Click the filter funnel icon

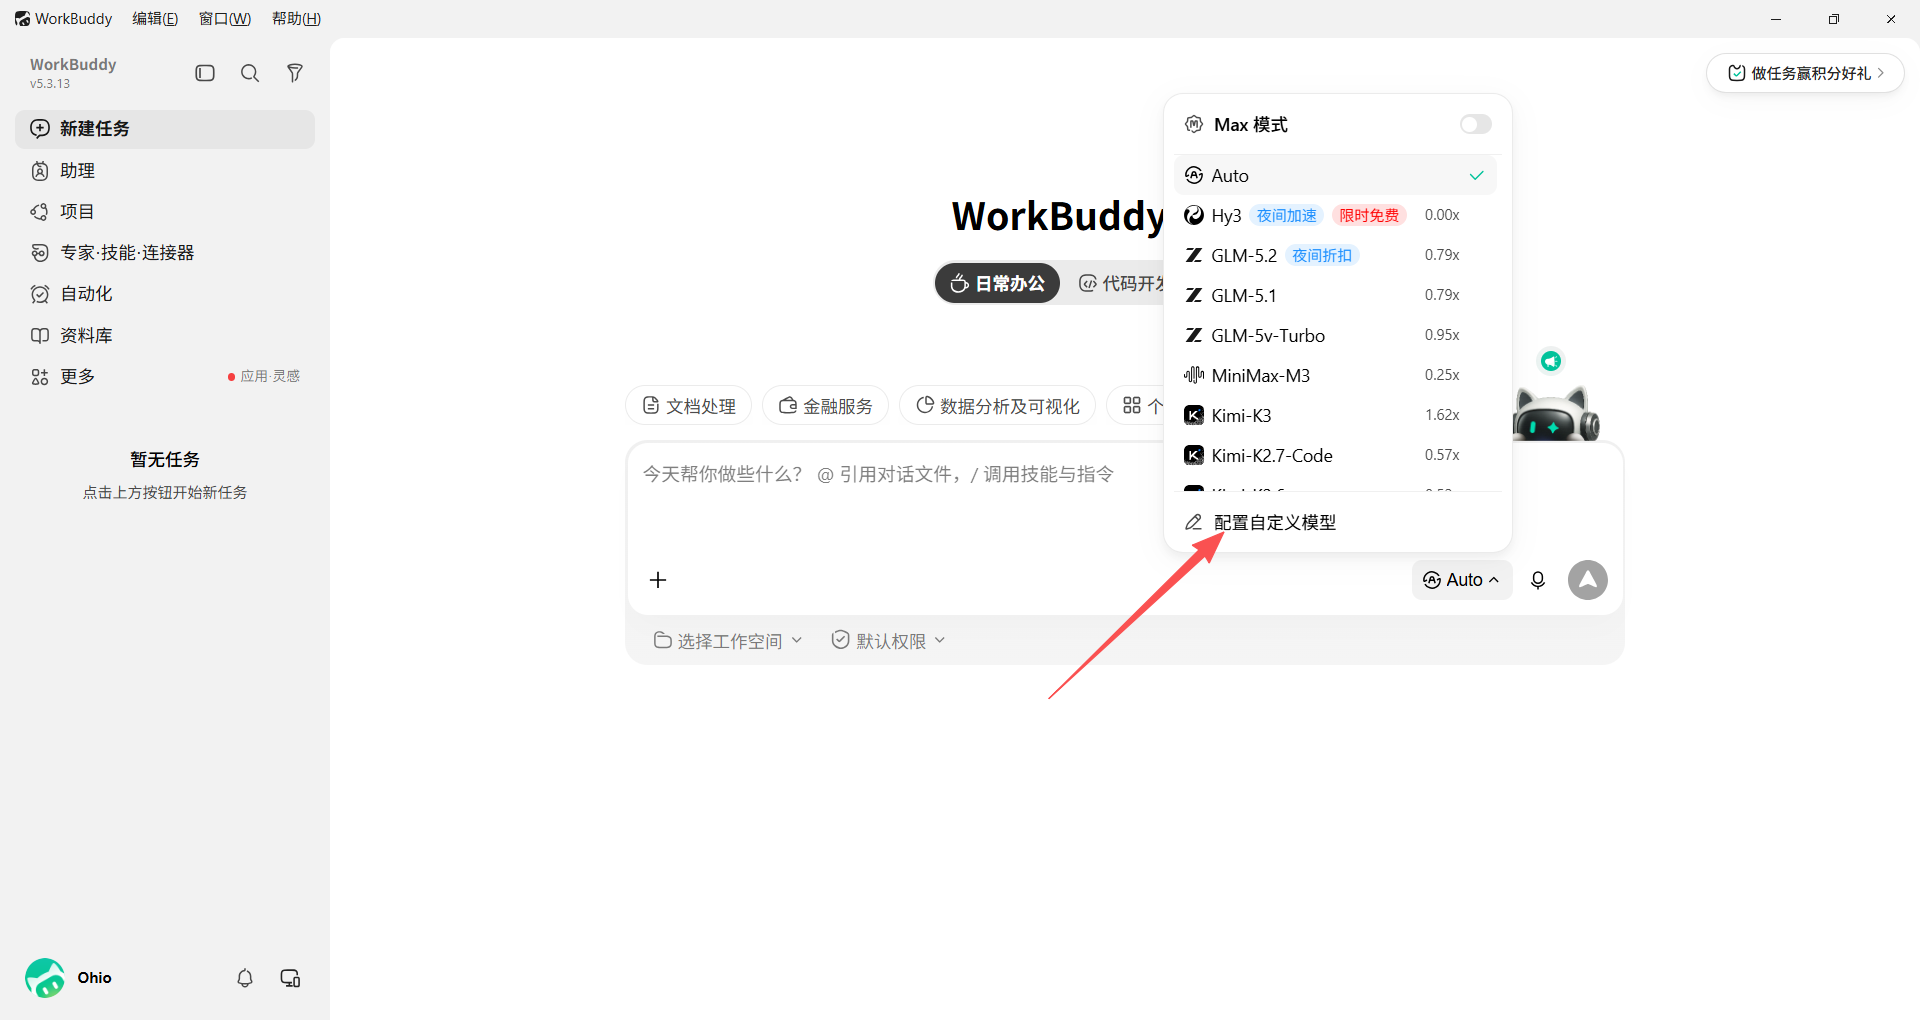[295, 73]
